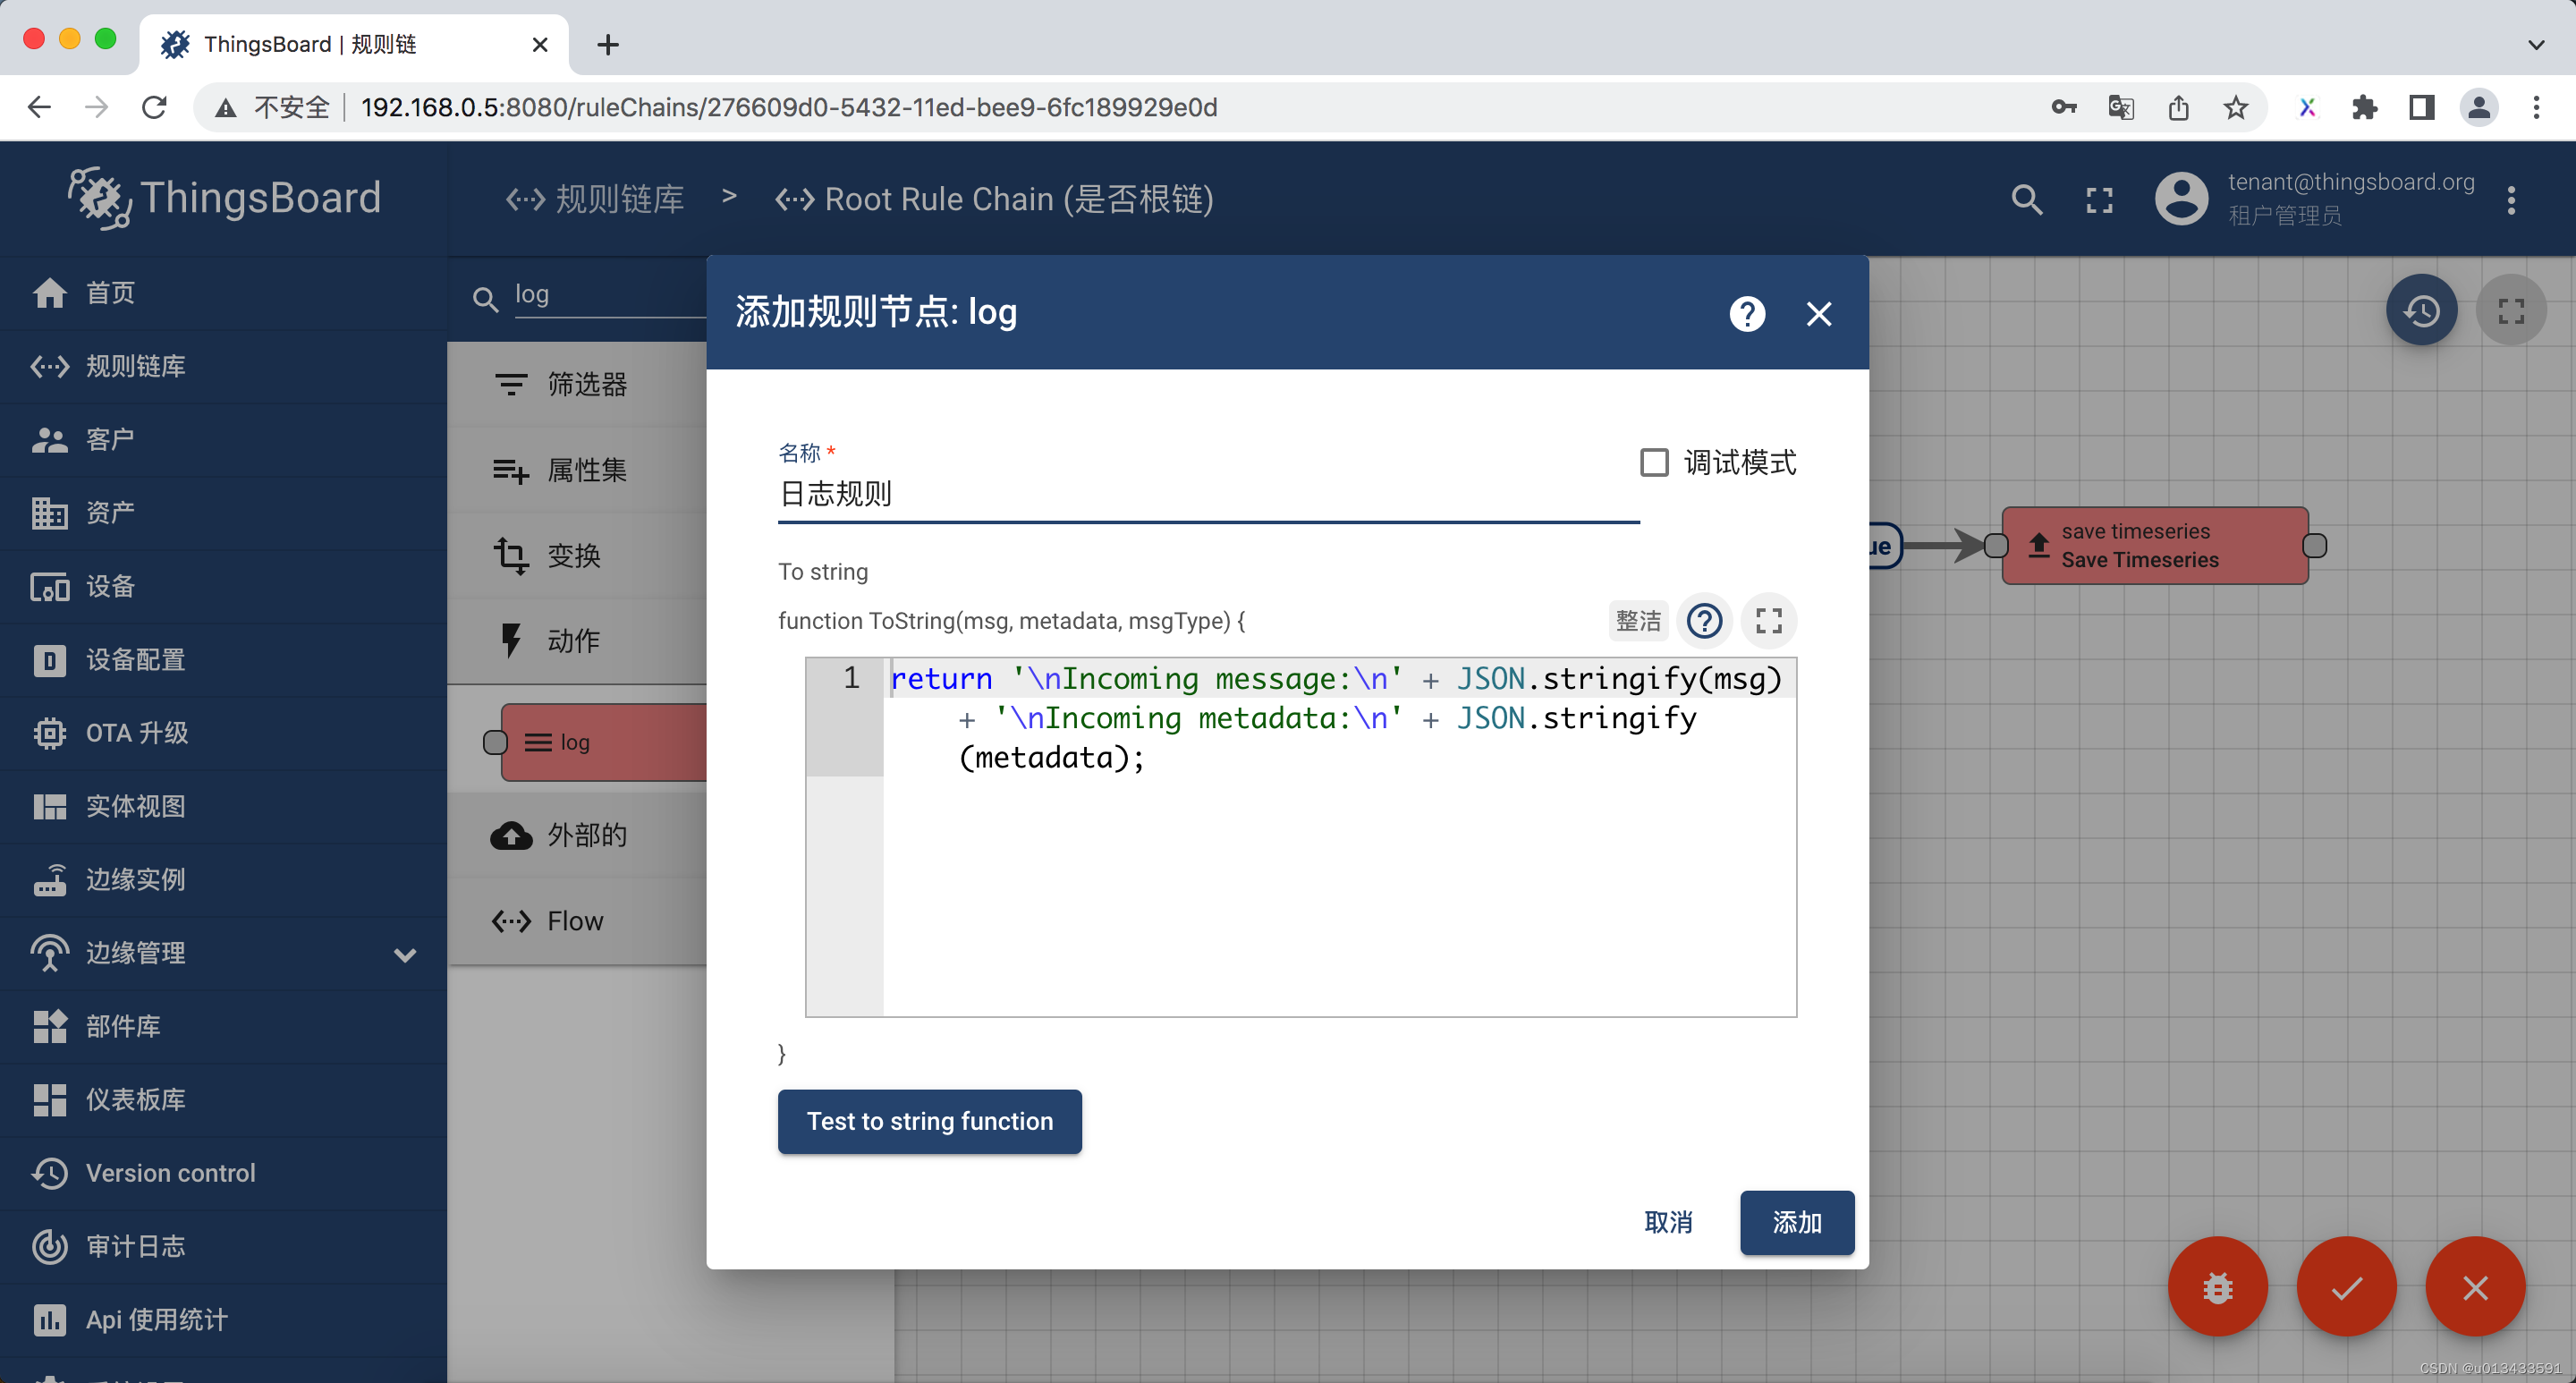Confirm changes with the check floating button
Viewport: 2576px width, 1383px height.
click(x=2347, y=1287)
